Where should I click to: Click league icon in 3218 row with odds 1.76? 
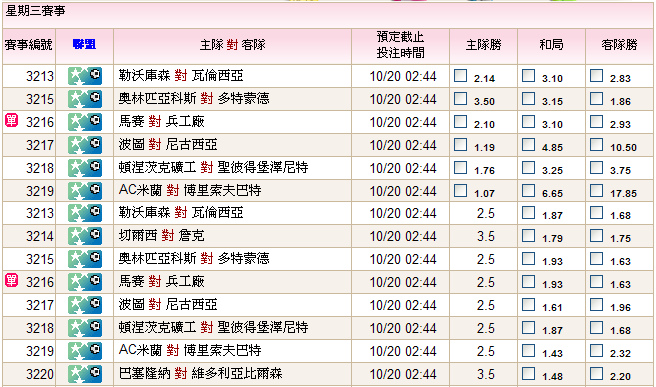coord(85,168)
